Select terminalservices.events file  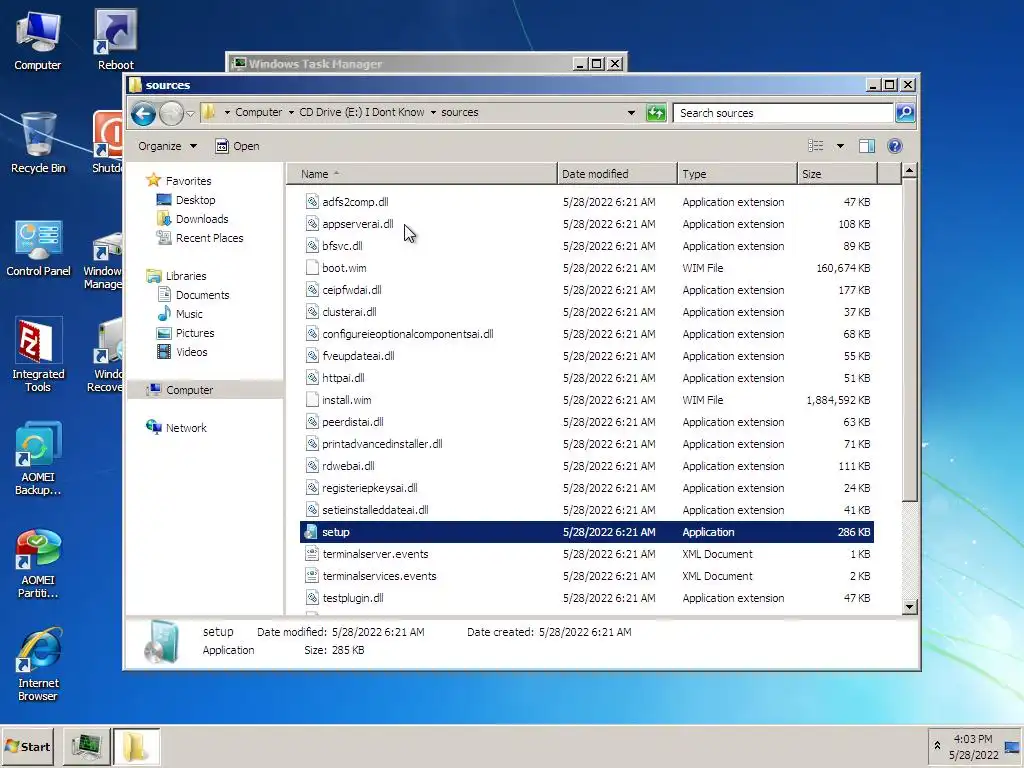379,576
